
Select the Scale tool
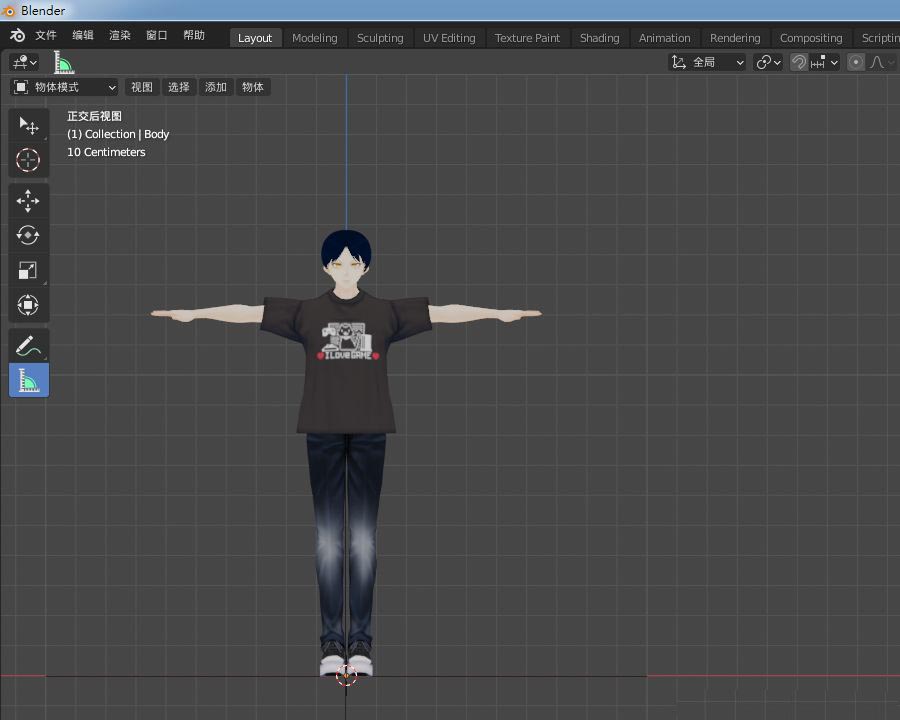pyautogui.click(x=28, y=270)
